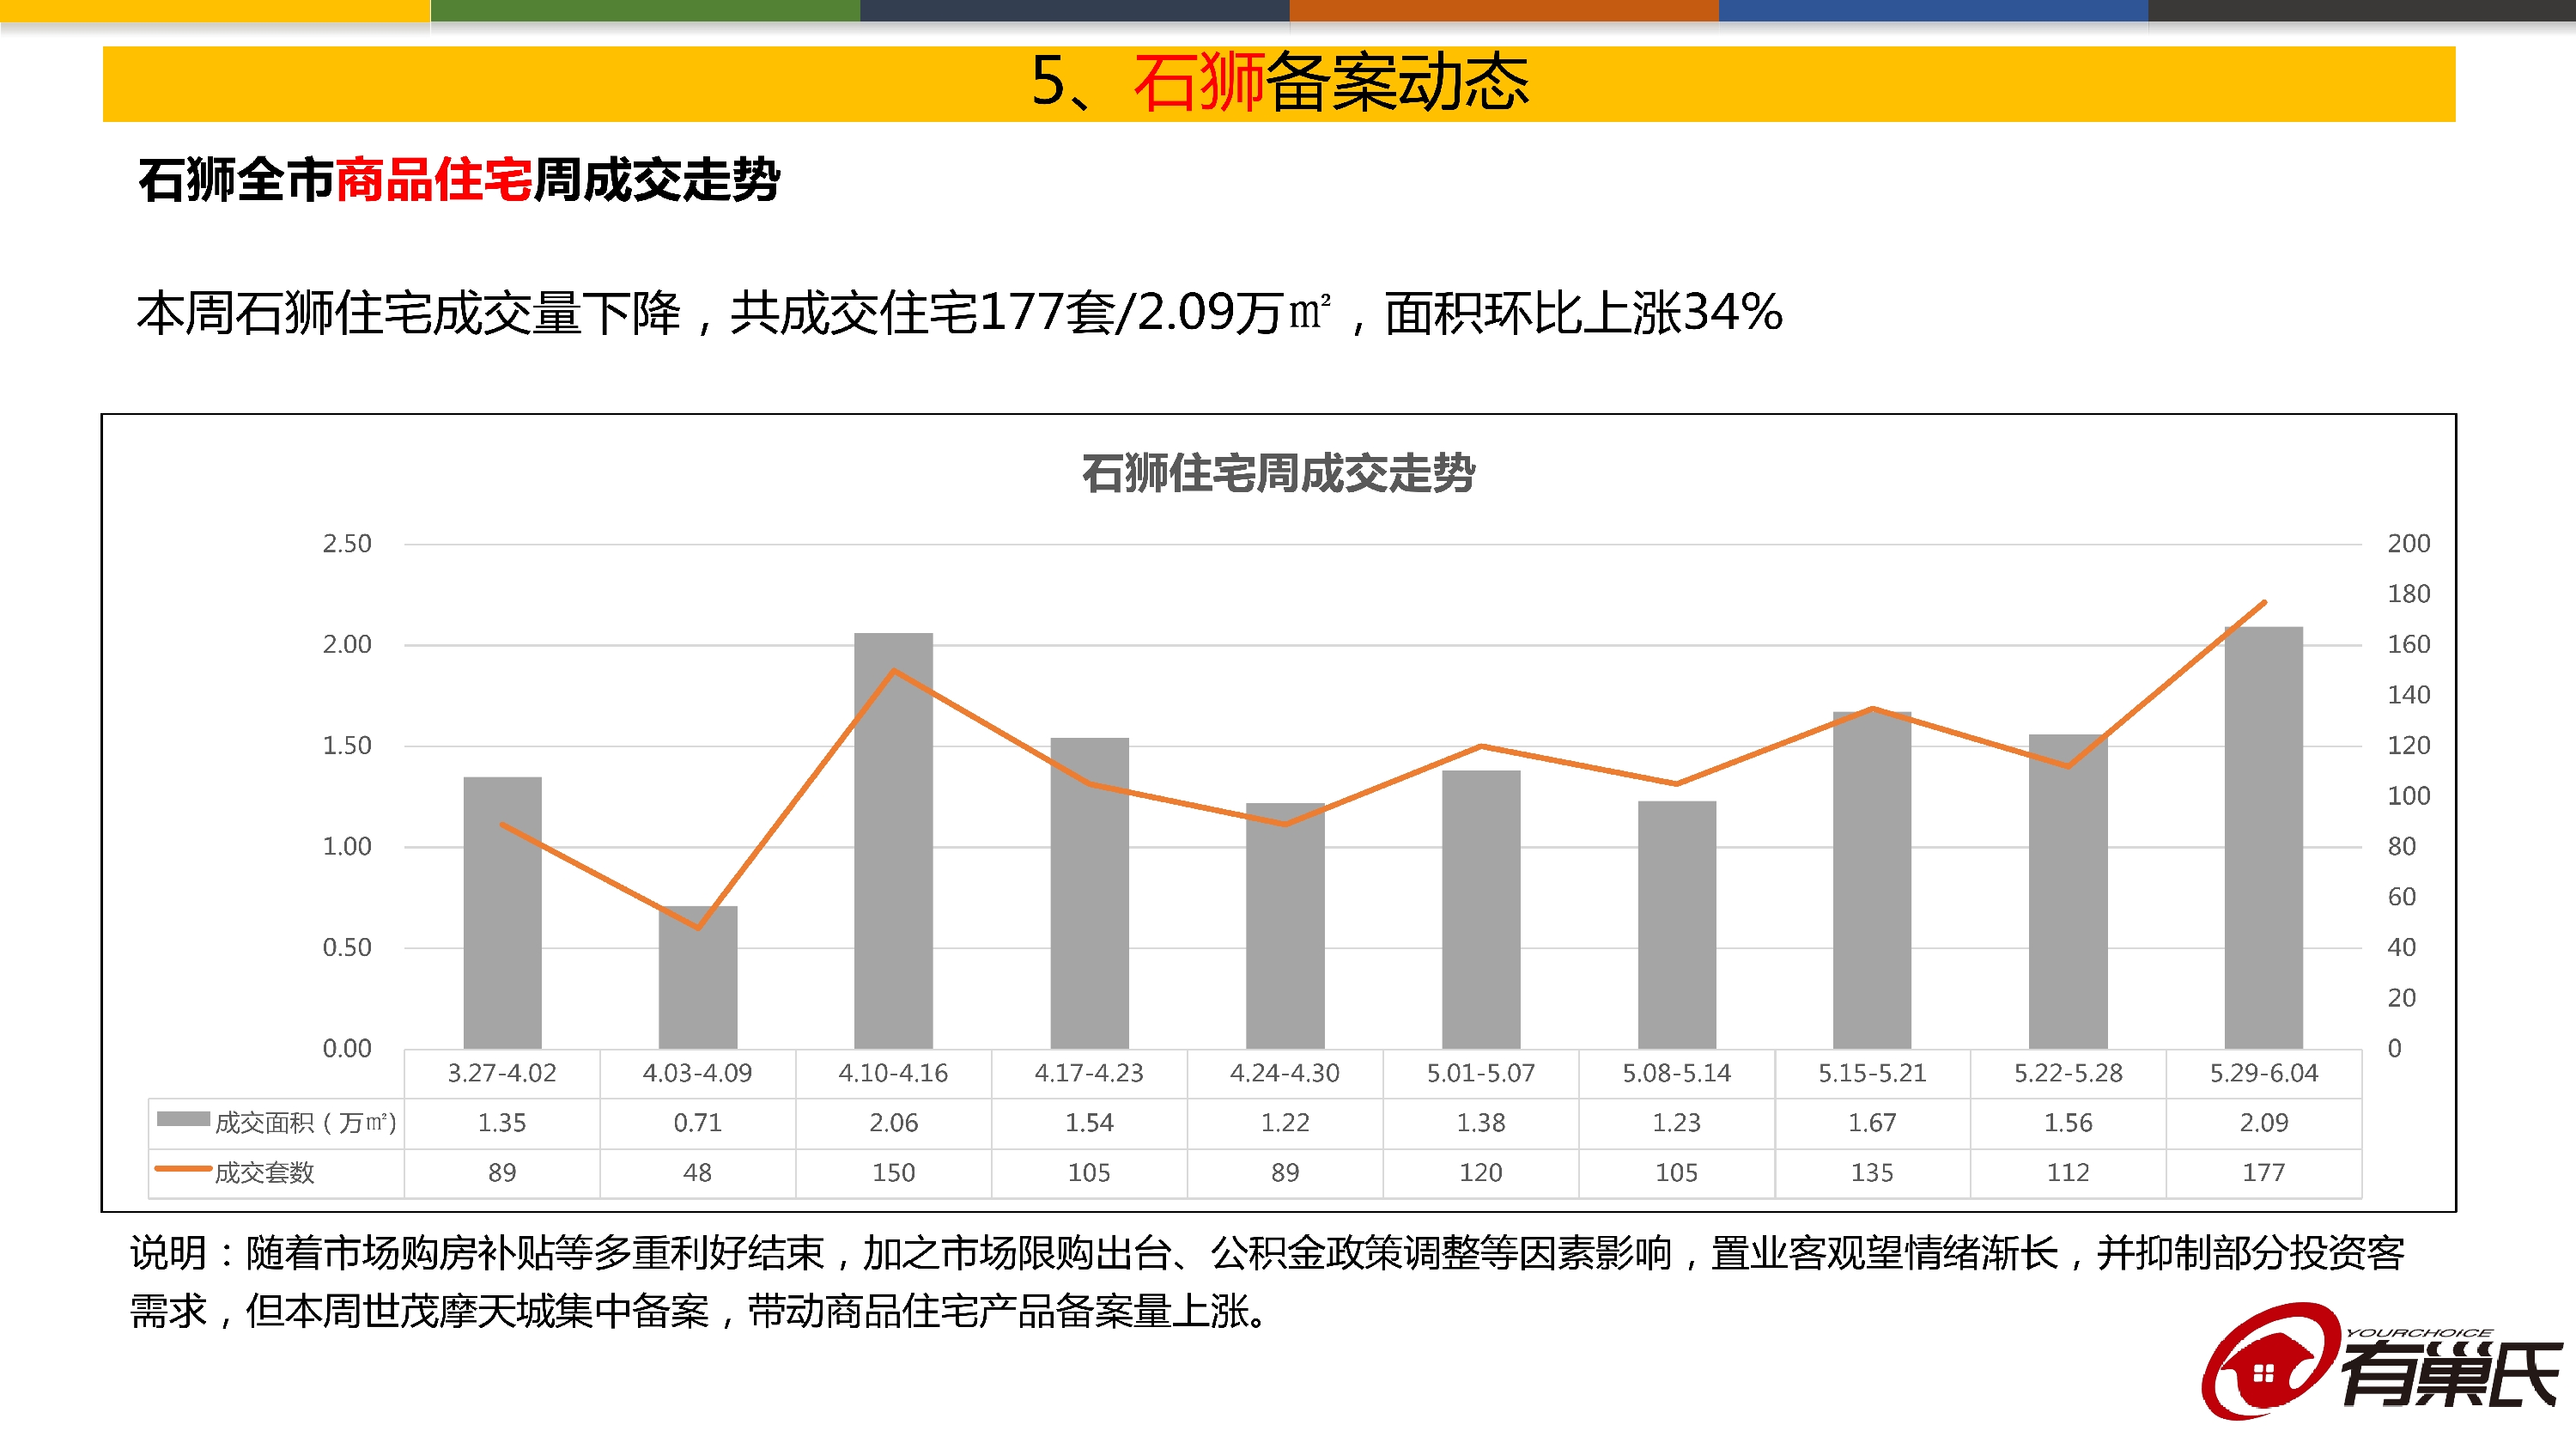
Task: Click the date label 5.29-6.04
Action: click(2264, 1073)
